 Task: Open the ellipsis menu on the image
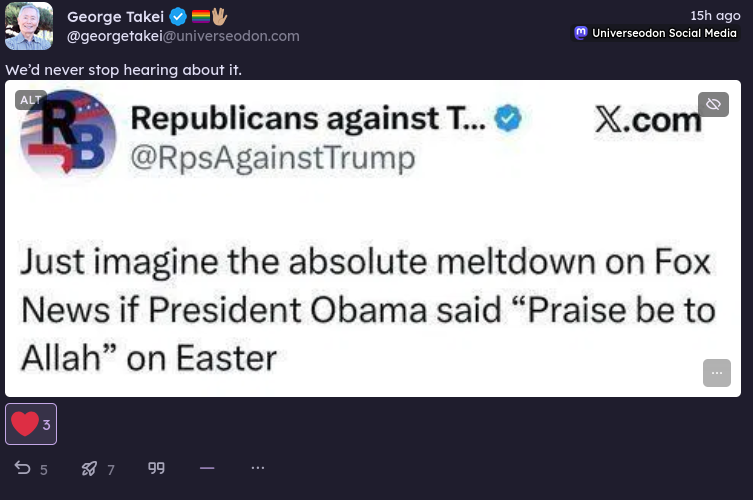click(716, 373)
